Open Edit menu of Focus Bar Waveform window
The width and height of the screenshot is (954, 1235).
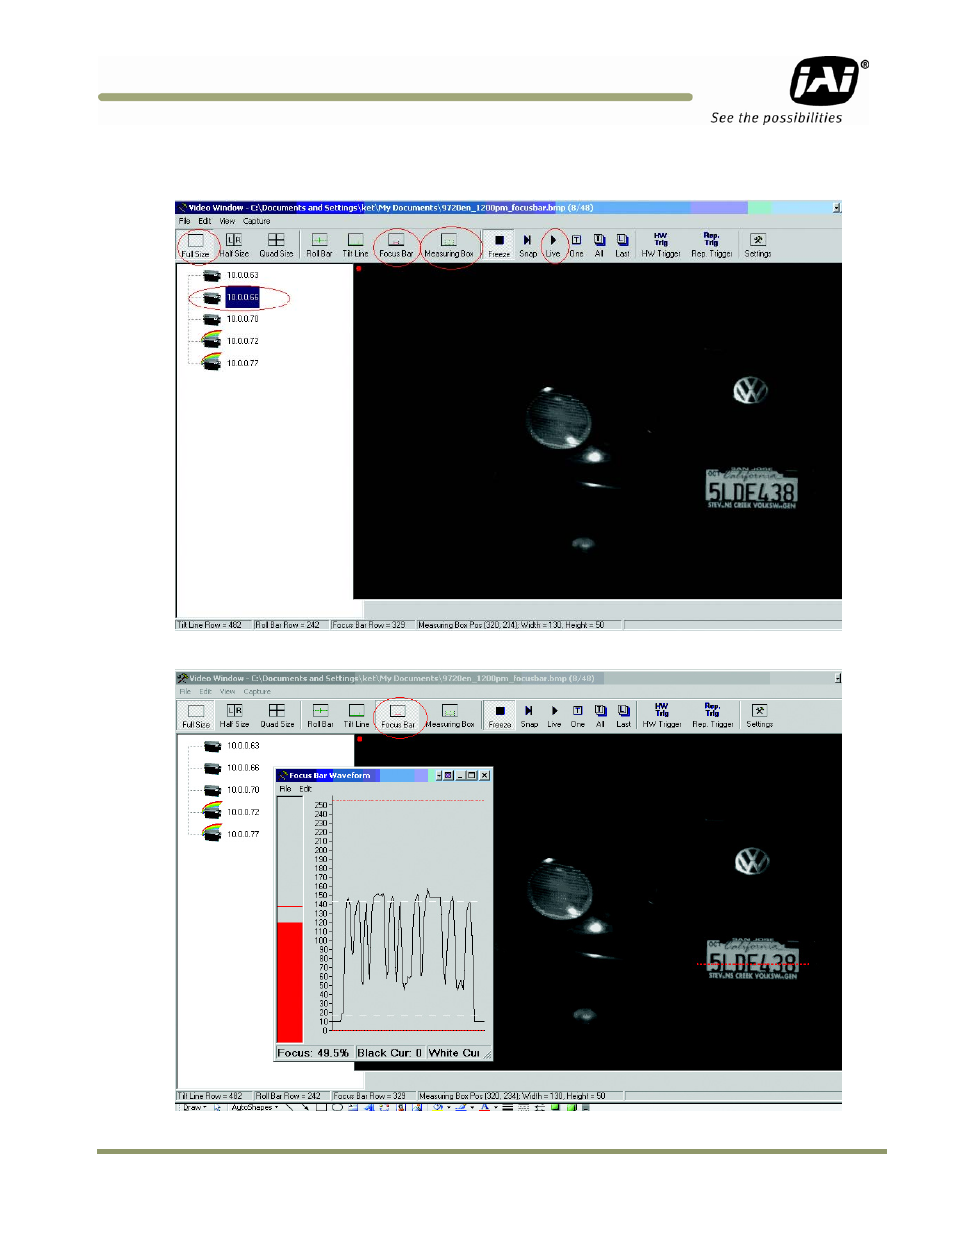pyautogui.click(x=305, y=789)
